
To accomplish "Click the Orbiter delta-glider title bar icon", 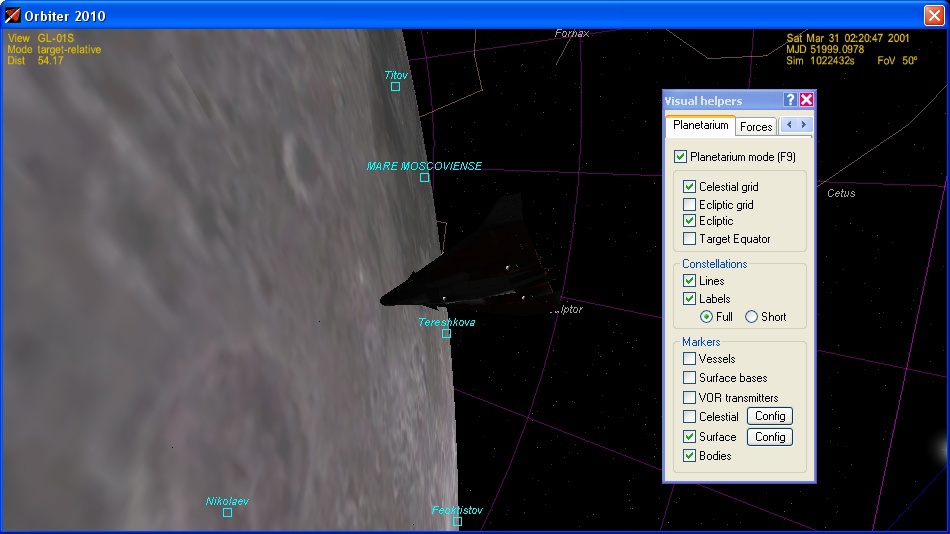I will click(12, 15).
